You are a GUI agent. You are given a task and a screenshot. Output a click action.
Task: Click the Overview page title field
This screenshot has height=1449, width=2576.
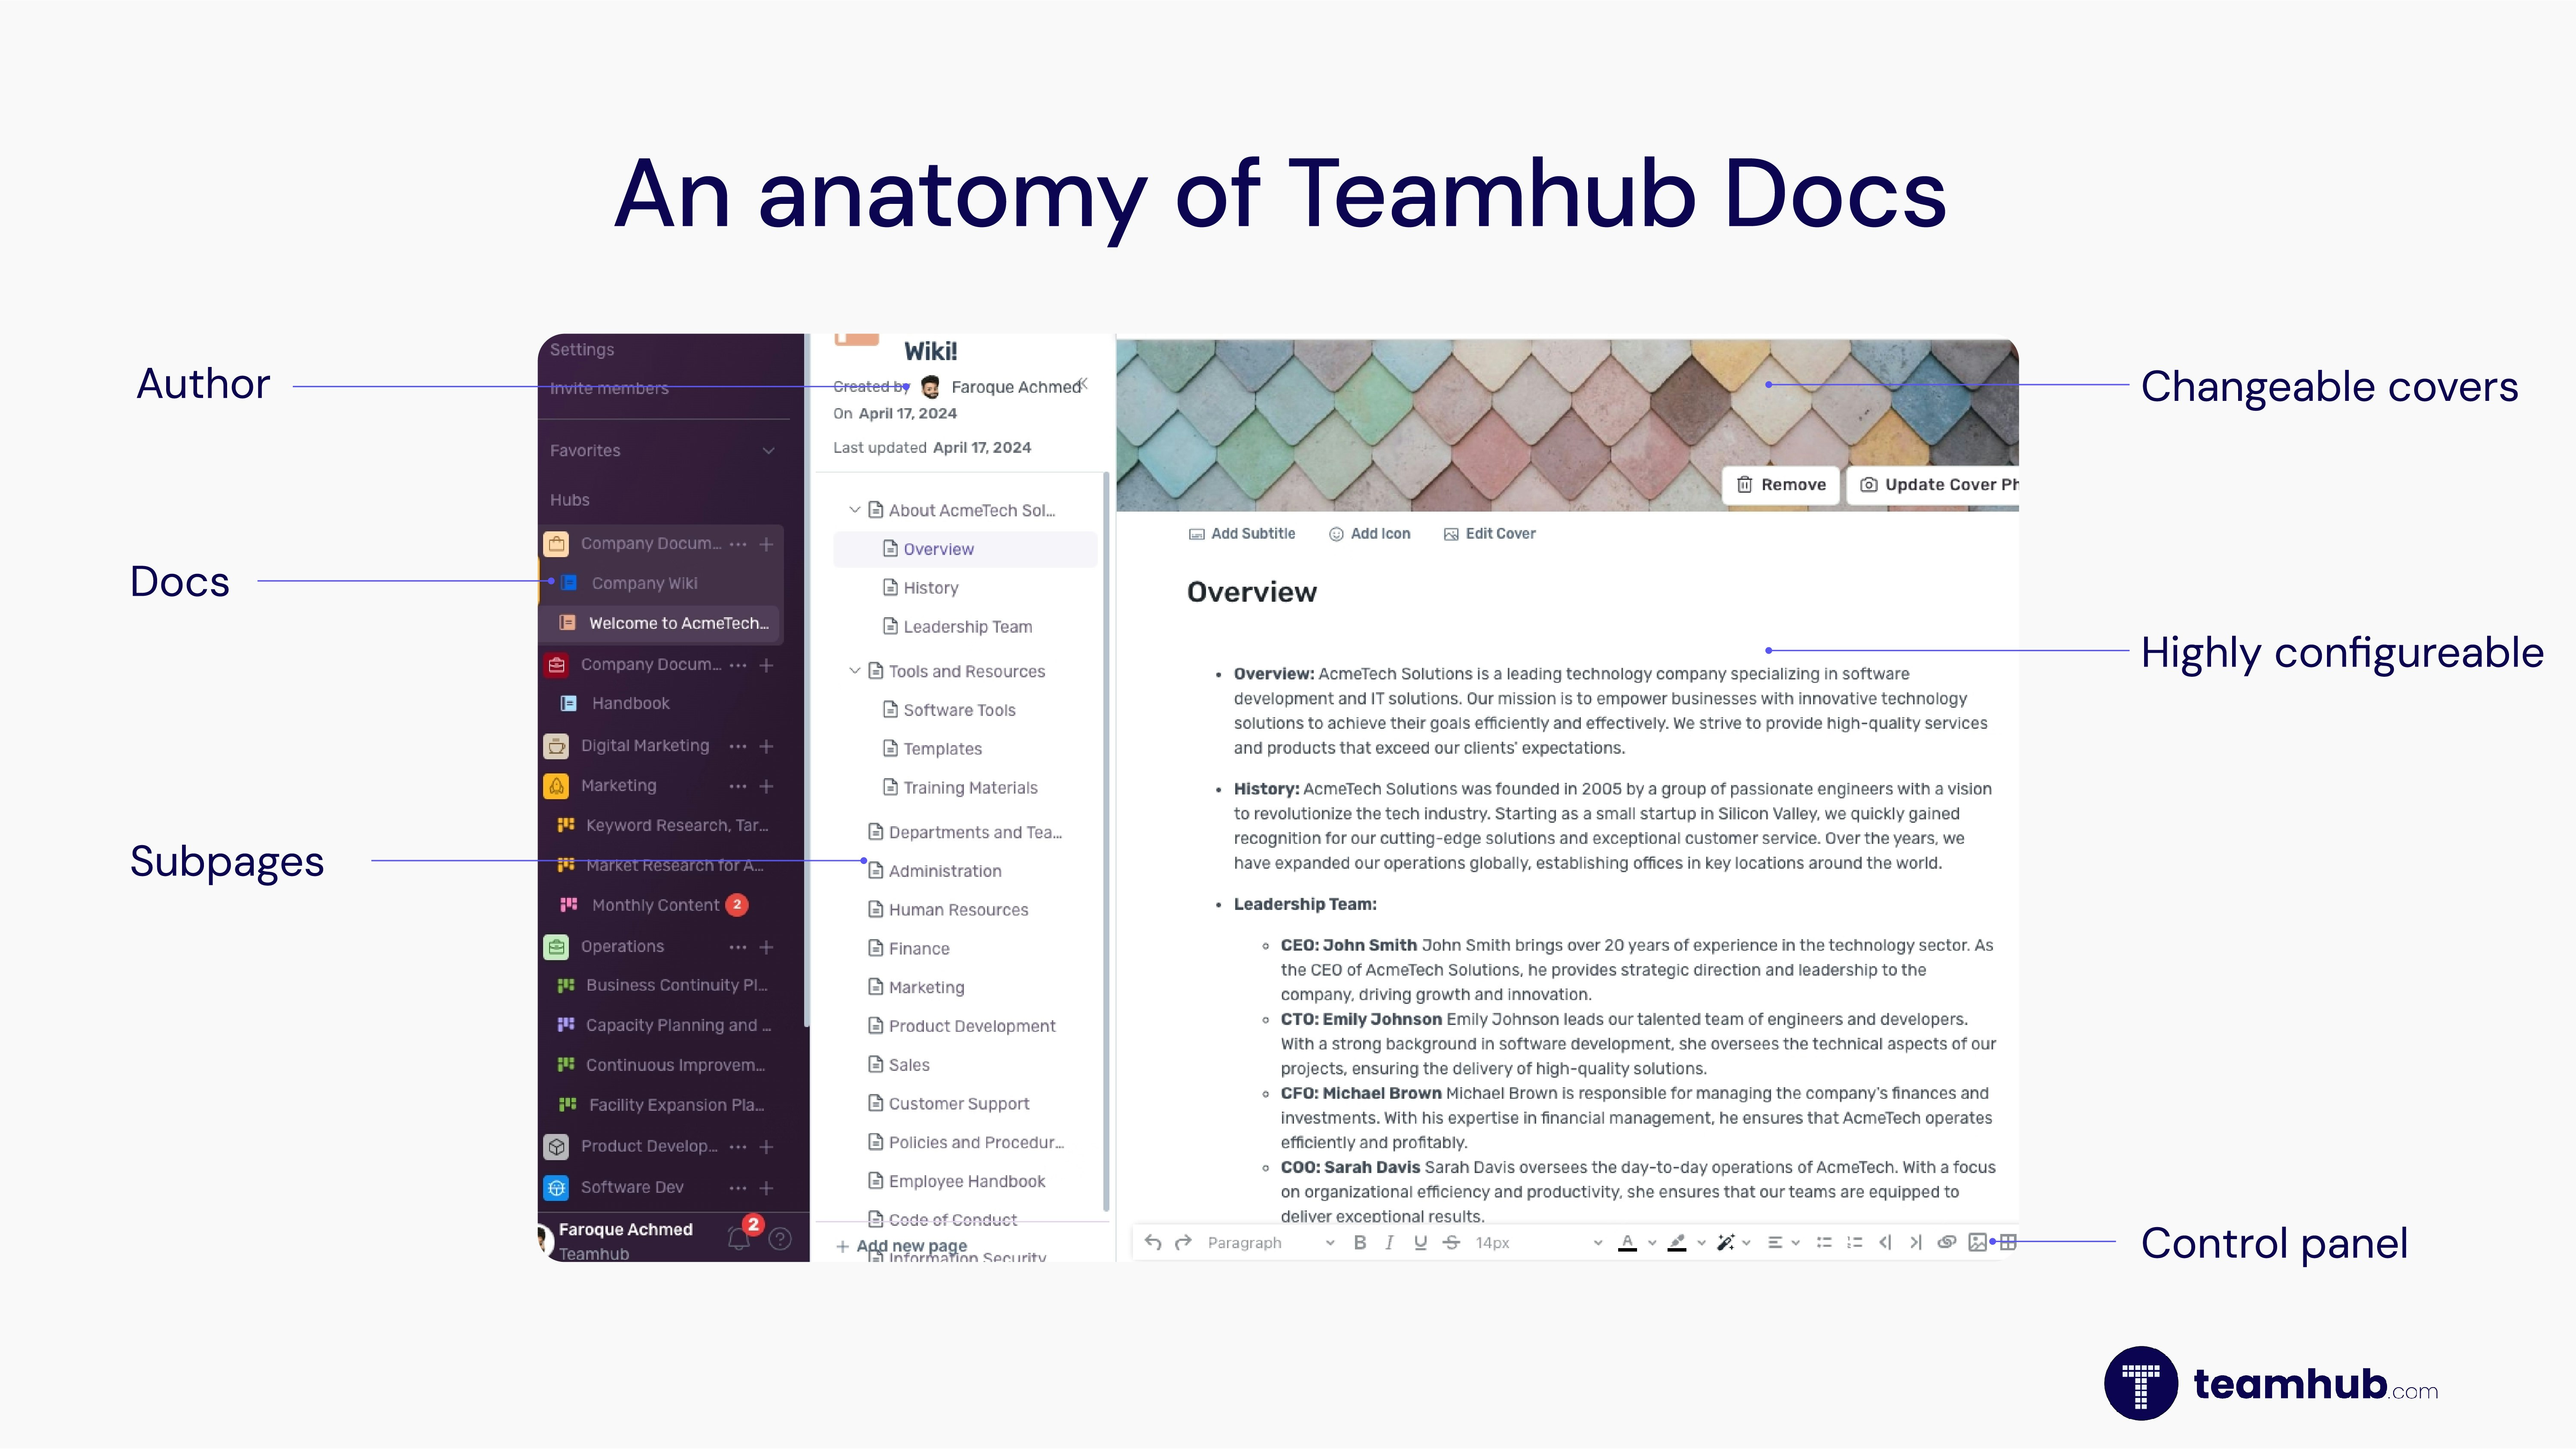tap(1252, 592)
